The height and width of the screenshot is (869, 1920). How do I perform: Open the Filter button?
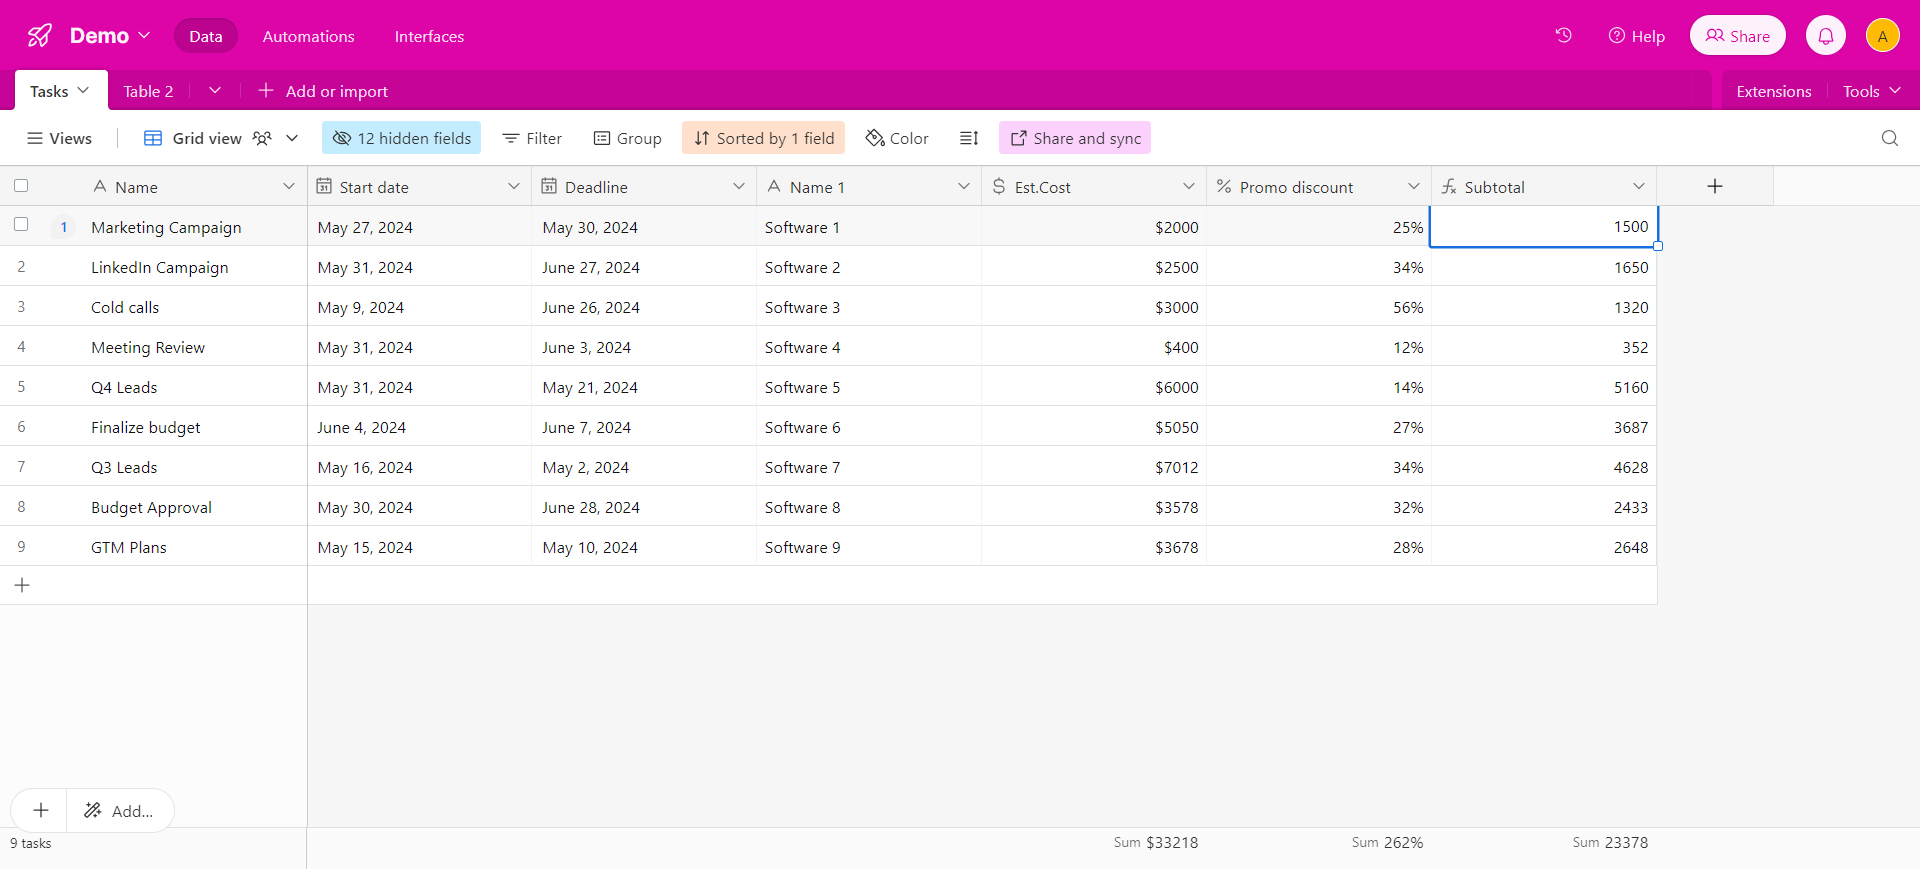click(x=532, y=138)
